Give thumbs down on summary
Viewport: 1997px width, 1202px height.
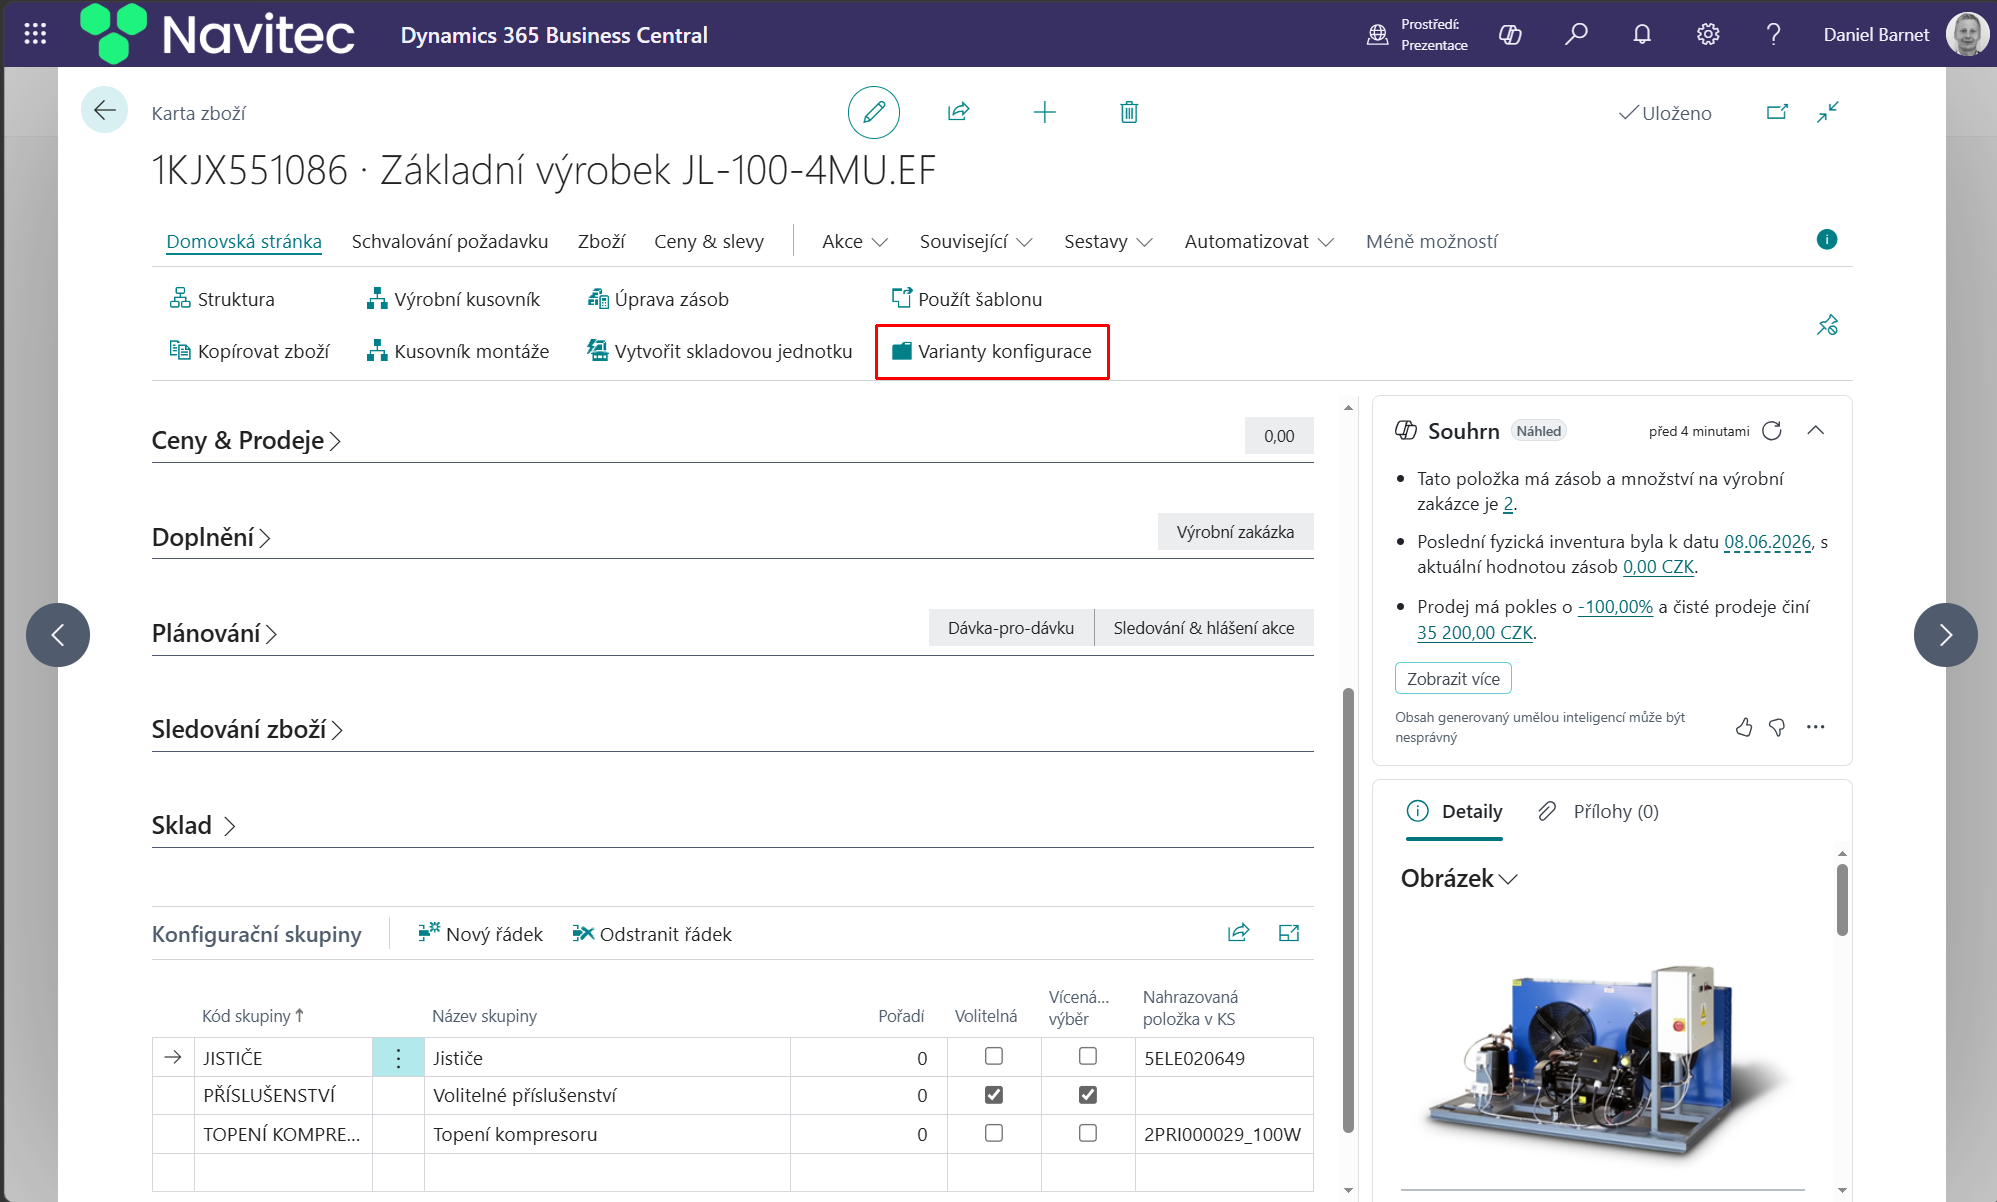tap(1777, 727)
